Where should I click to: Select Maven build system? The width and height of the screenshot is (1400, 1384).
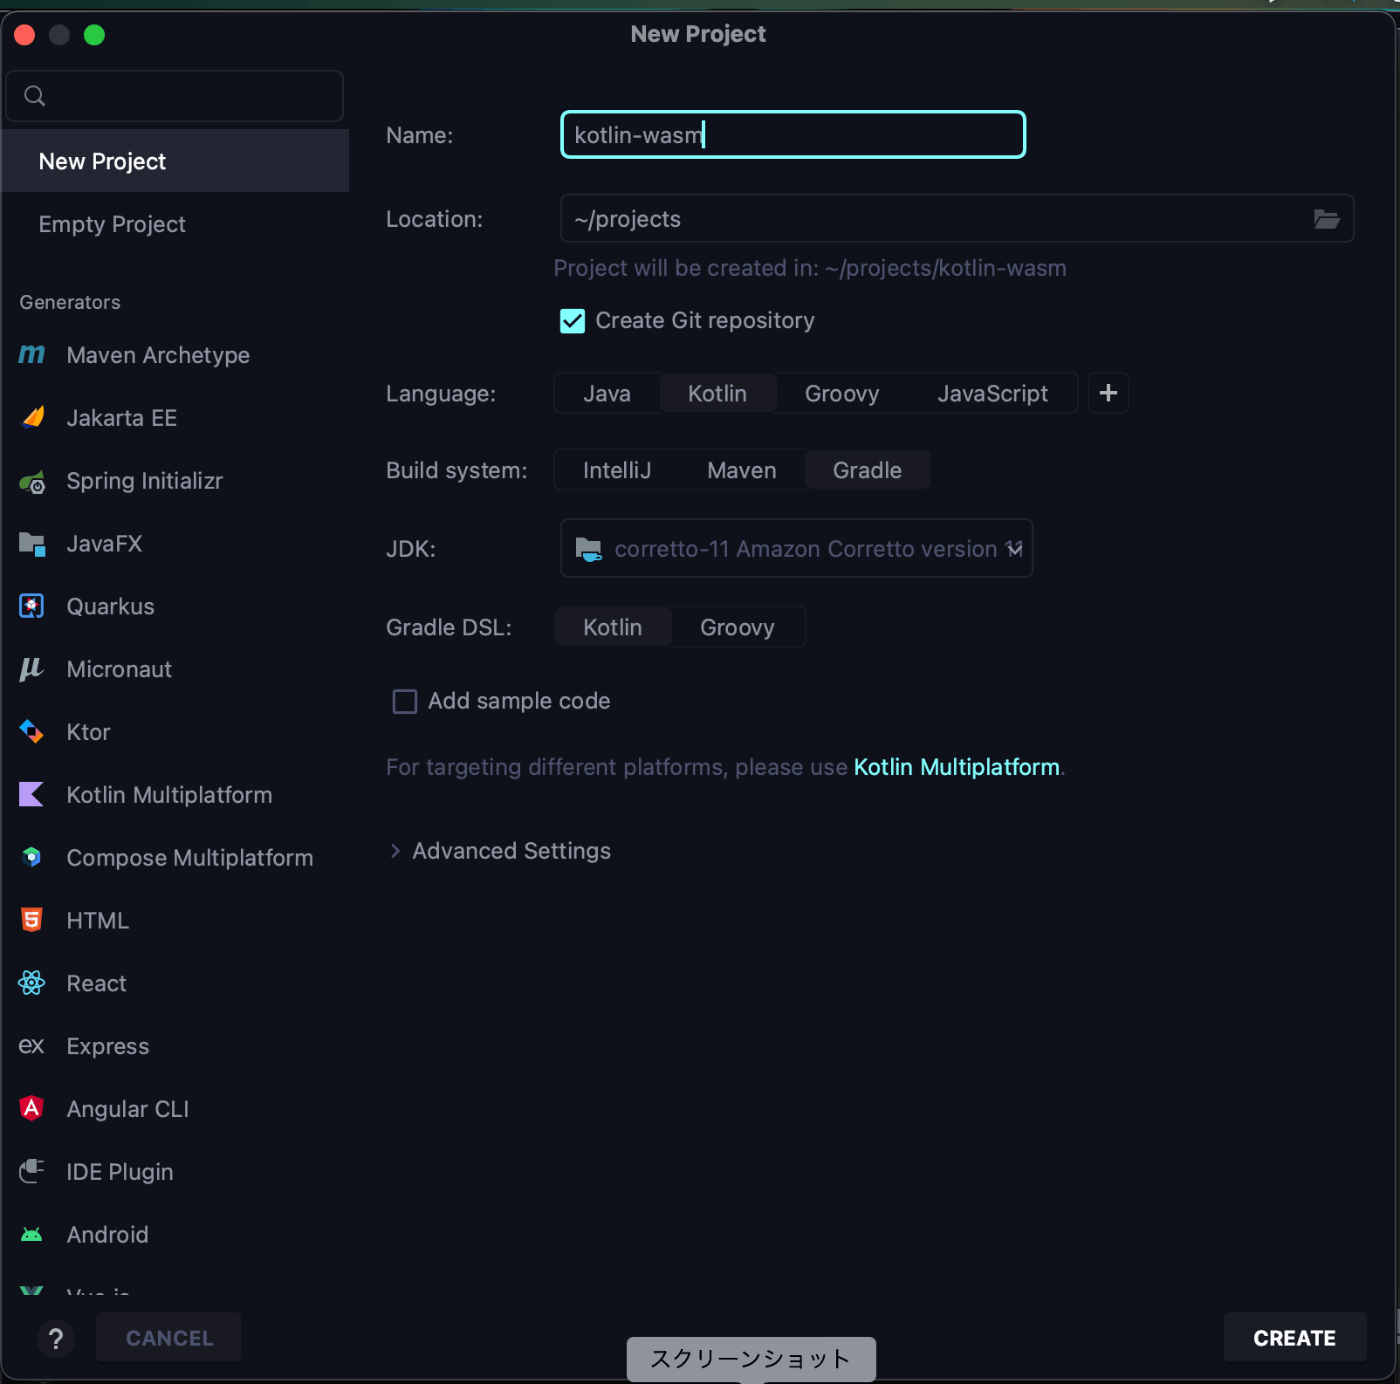click(742, 471)
